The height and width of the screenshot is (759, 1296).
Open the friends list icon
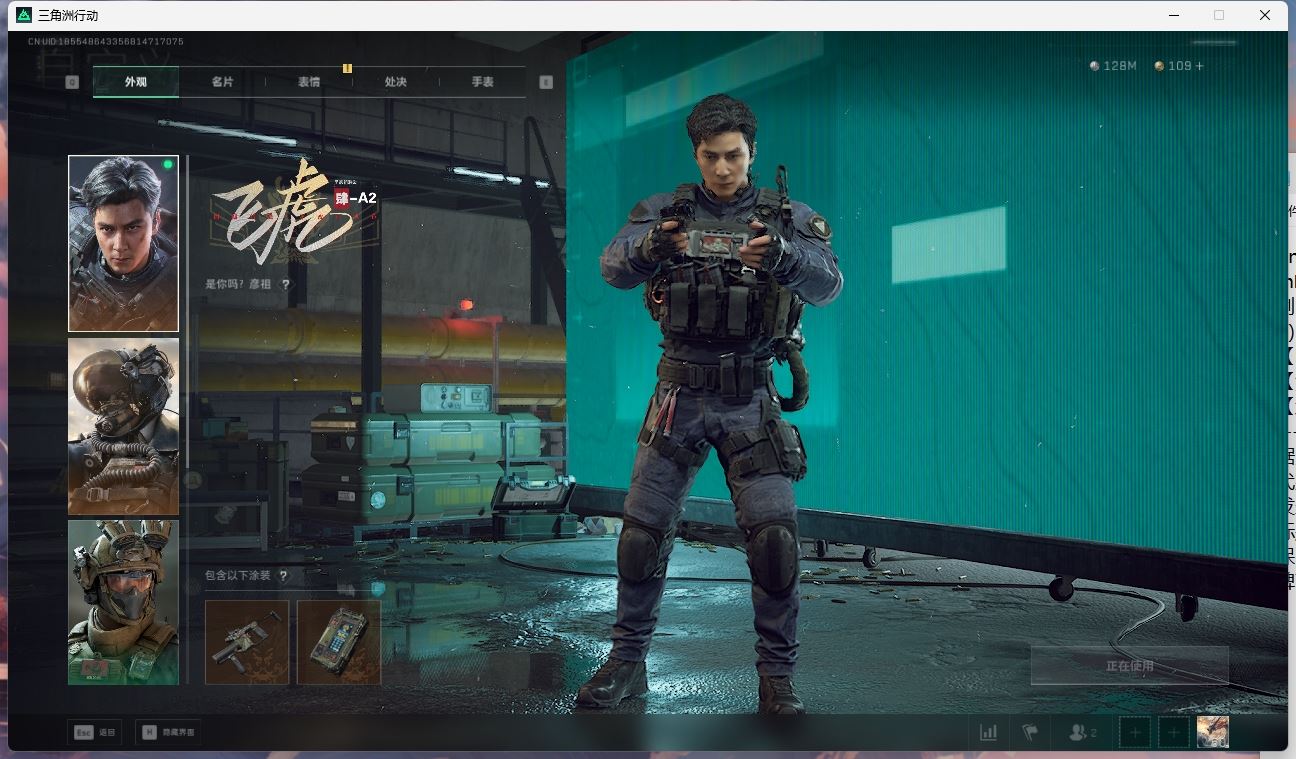[1082, 733]
